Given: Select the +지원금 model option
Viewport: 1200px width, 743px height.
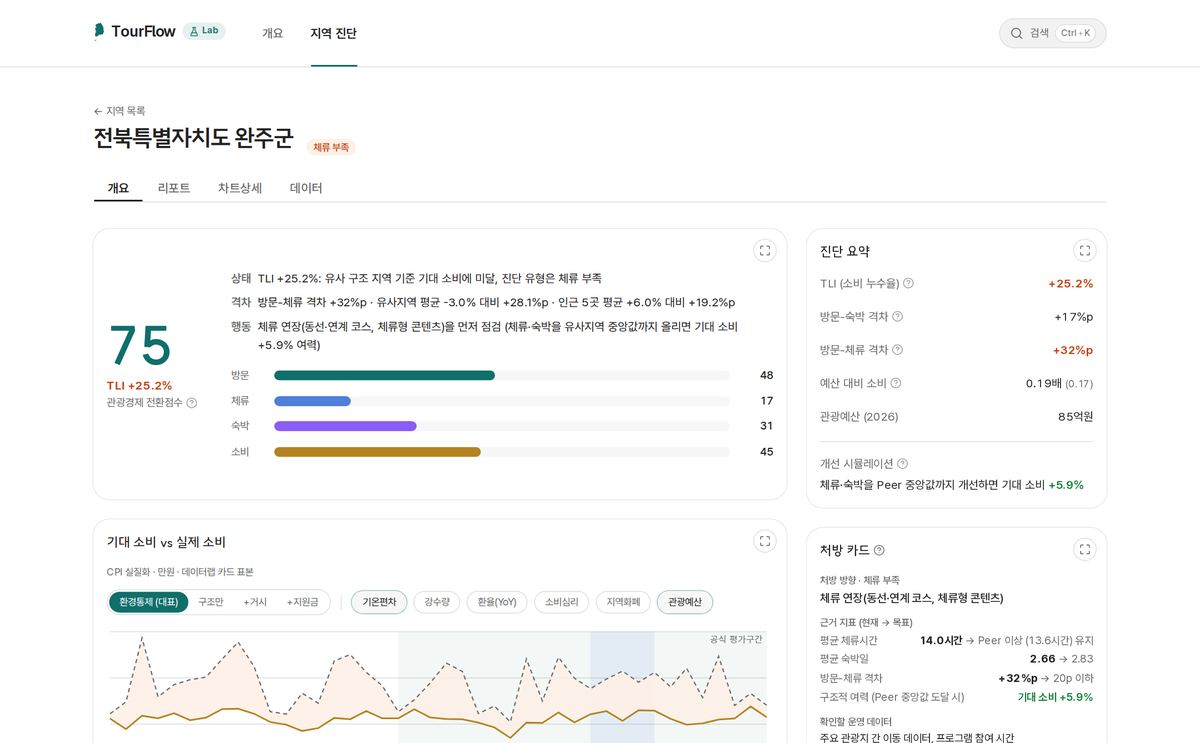Looking at the screenshot, I should (302, 602).
